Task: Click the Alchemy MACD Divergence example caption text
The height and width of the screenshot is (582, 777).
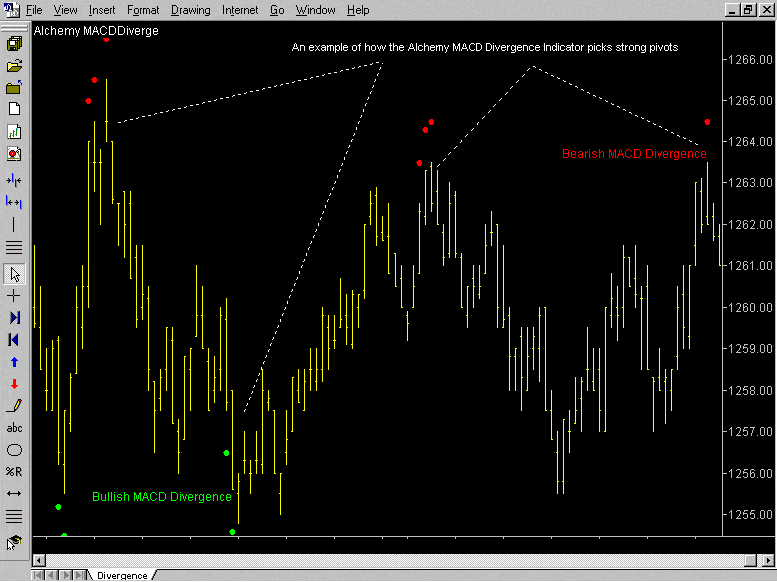Action: [x=485, y=48]
